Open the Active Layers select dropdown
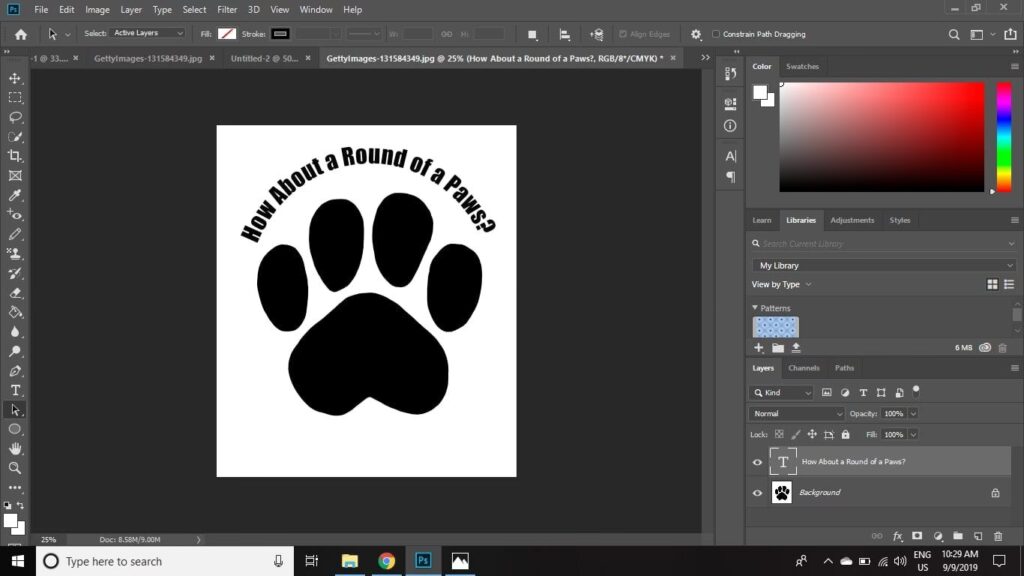This screenshot has height=576, width=1024. pyautogui.click(x=148, y=34)
